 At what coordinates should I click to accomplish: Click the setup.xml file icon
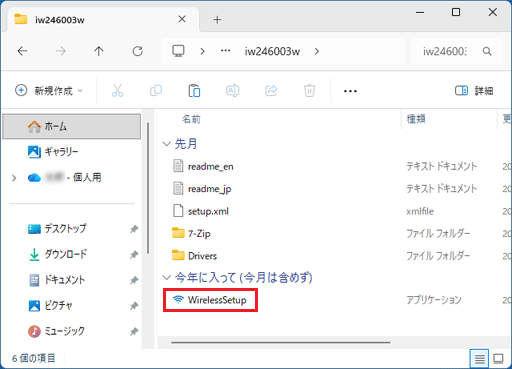[178, 211]
